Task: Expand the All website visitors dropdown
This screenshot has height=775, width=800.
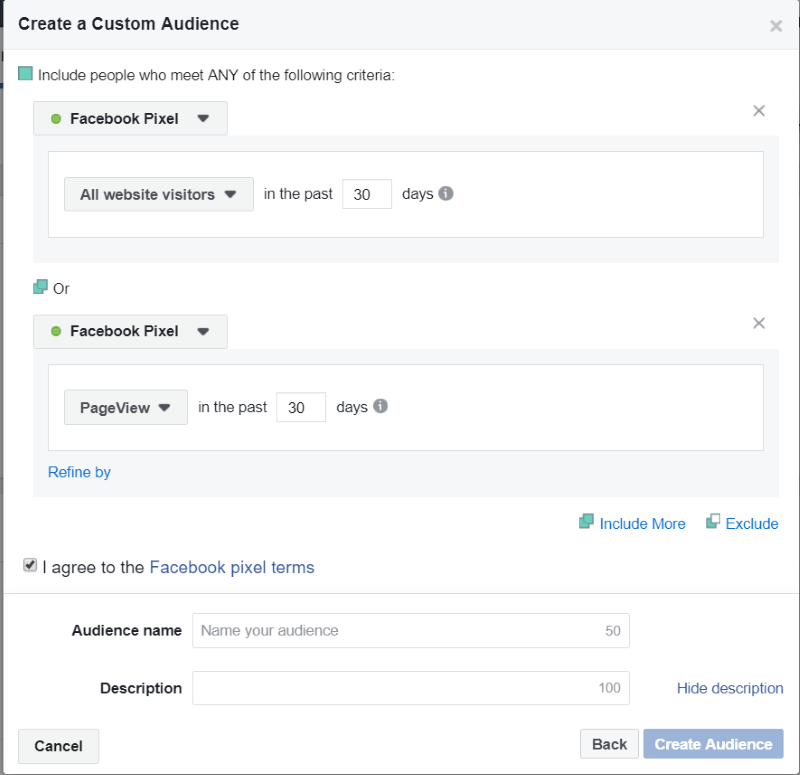Action: (159, 194)
